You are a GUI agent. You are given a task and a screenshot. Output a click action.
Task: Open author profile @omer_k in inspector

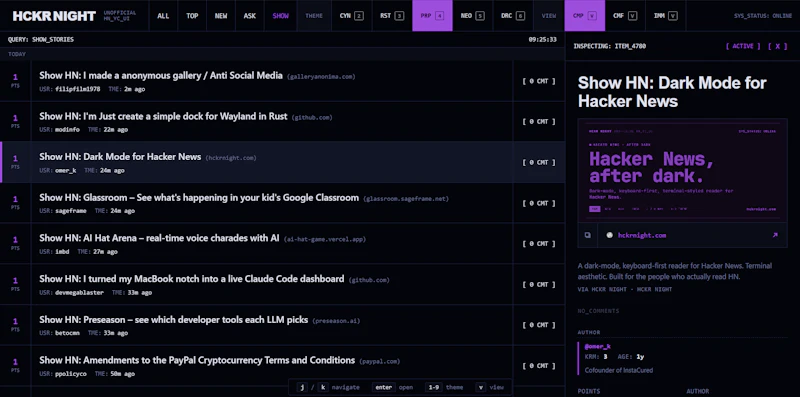597,346
